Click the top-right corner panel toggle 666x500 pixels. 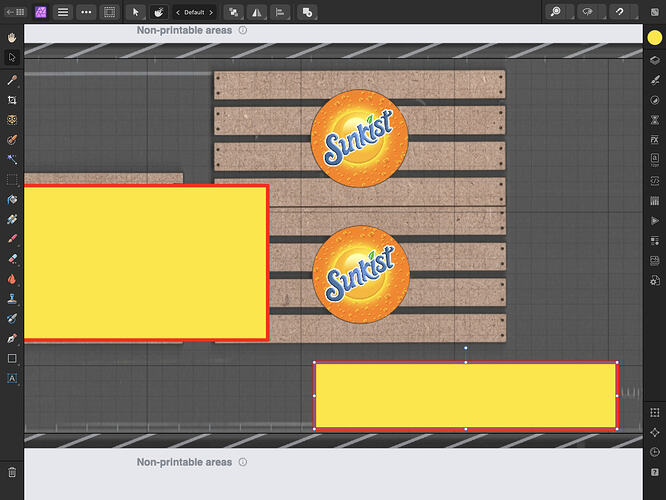[655, 12]
